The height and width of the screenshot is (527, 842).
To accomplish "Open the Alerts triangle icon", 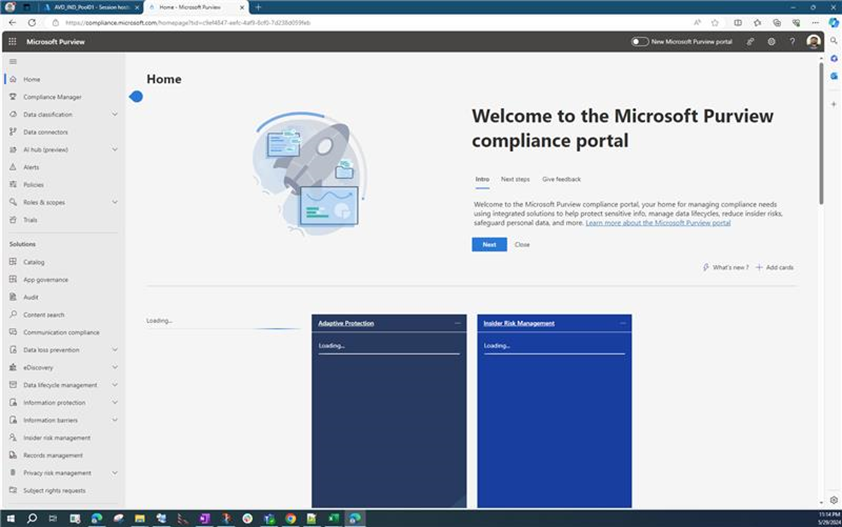I will [x=13, y=167].
